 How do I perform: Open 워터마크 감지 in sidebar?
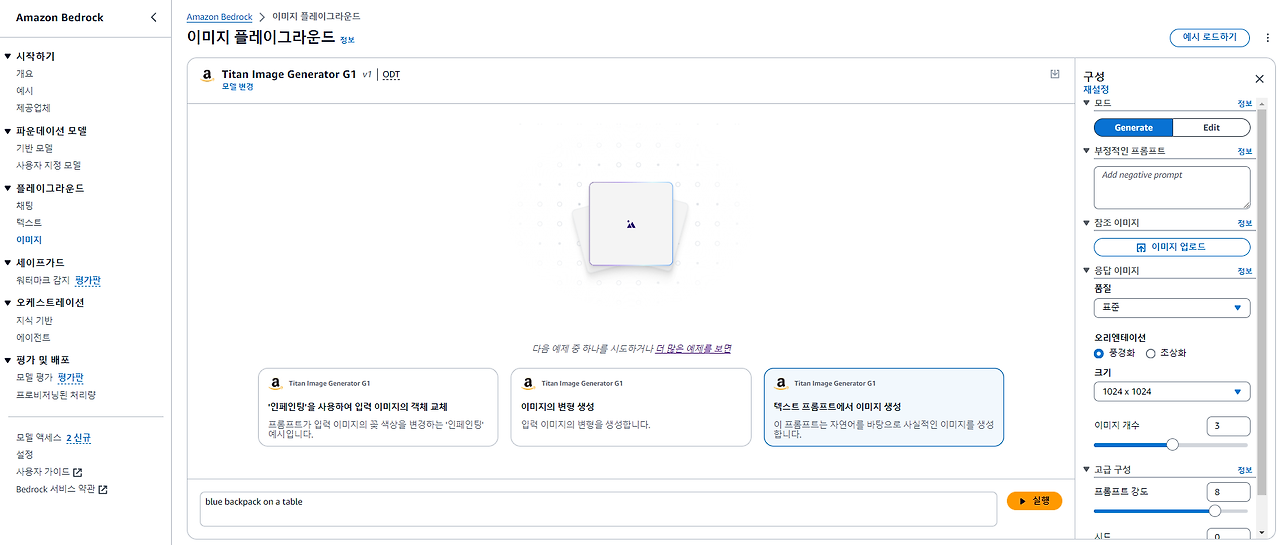coord(43,280)
